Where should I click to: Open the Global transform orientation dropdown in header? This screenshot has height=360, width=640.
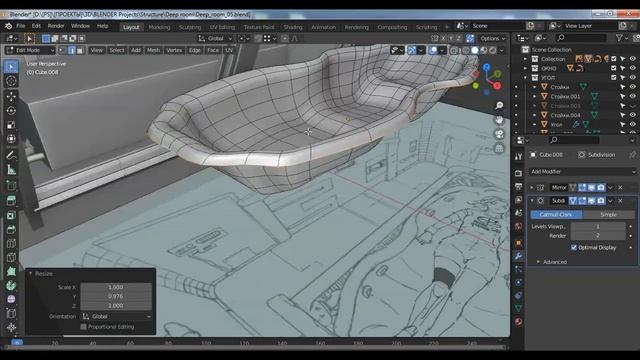click(215, 38)
